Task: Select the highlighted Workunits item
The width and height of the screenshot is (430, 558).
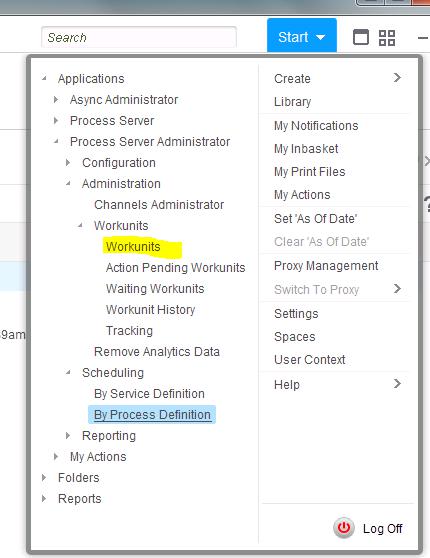Action: coord(133,247)
